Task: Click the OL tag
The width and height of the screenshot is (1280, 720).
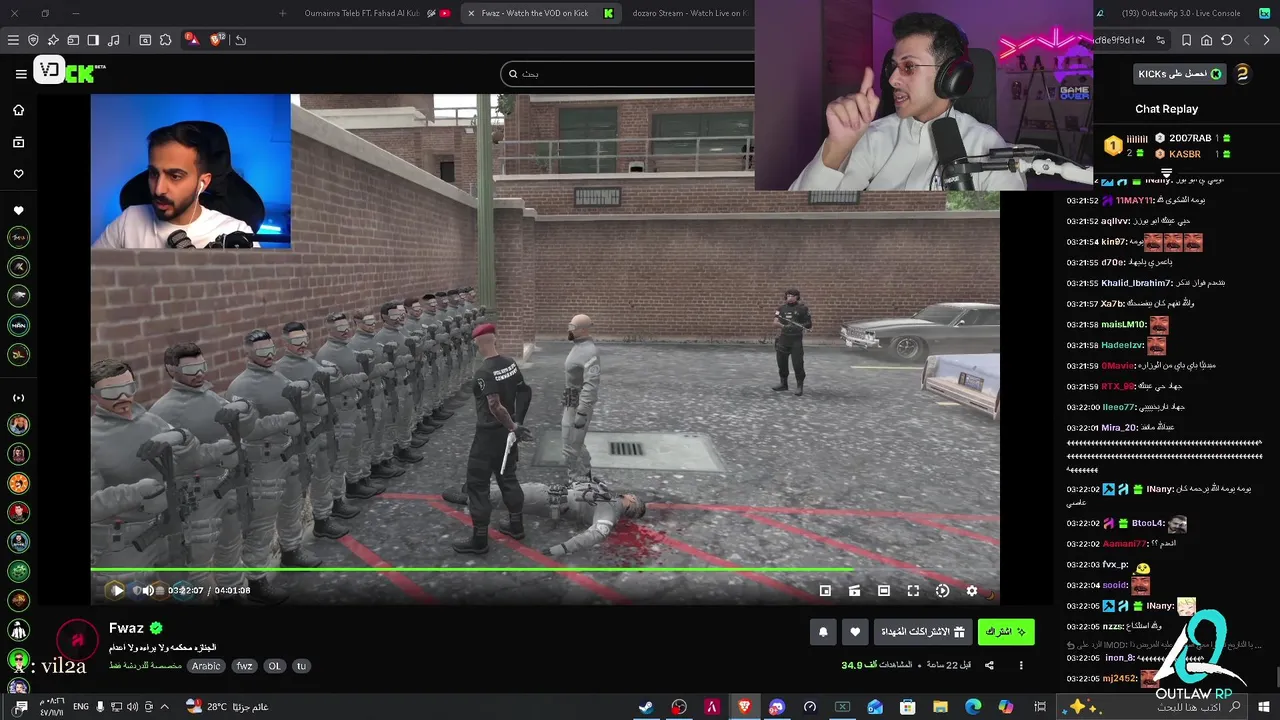Action: pos(274,666)
